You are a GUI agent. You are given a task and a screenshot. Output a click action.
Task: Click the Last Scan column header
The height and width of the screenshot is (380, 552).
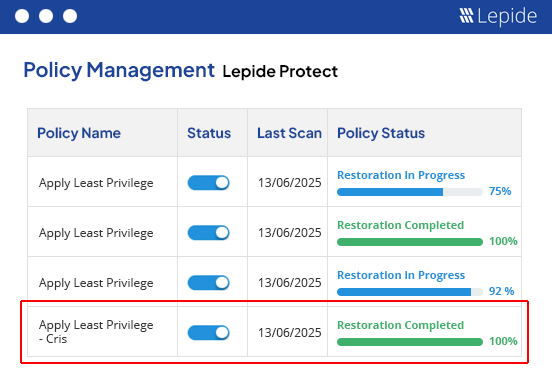coord(289,133)
